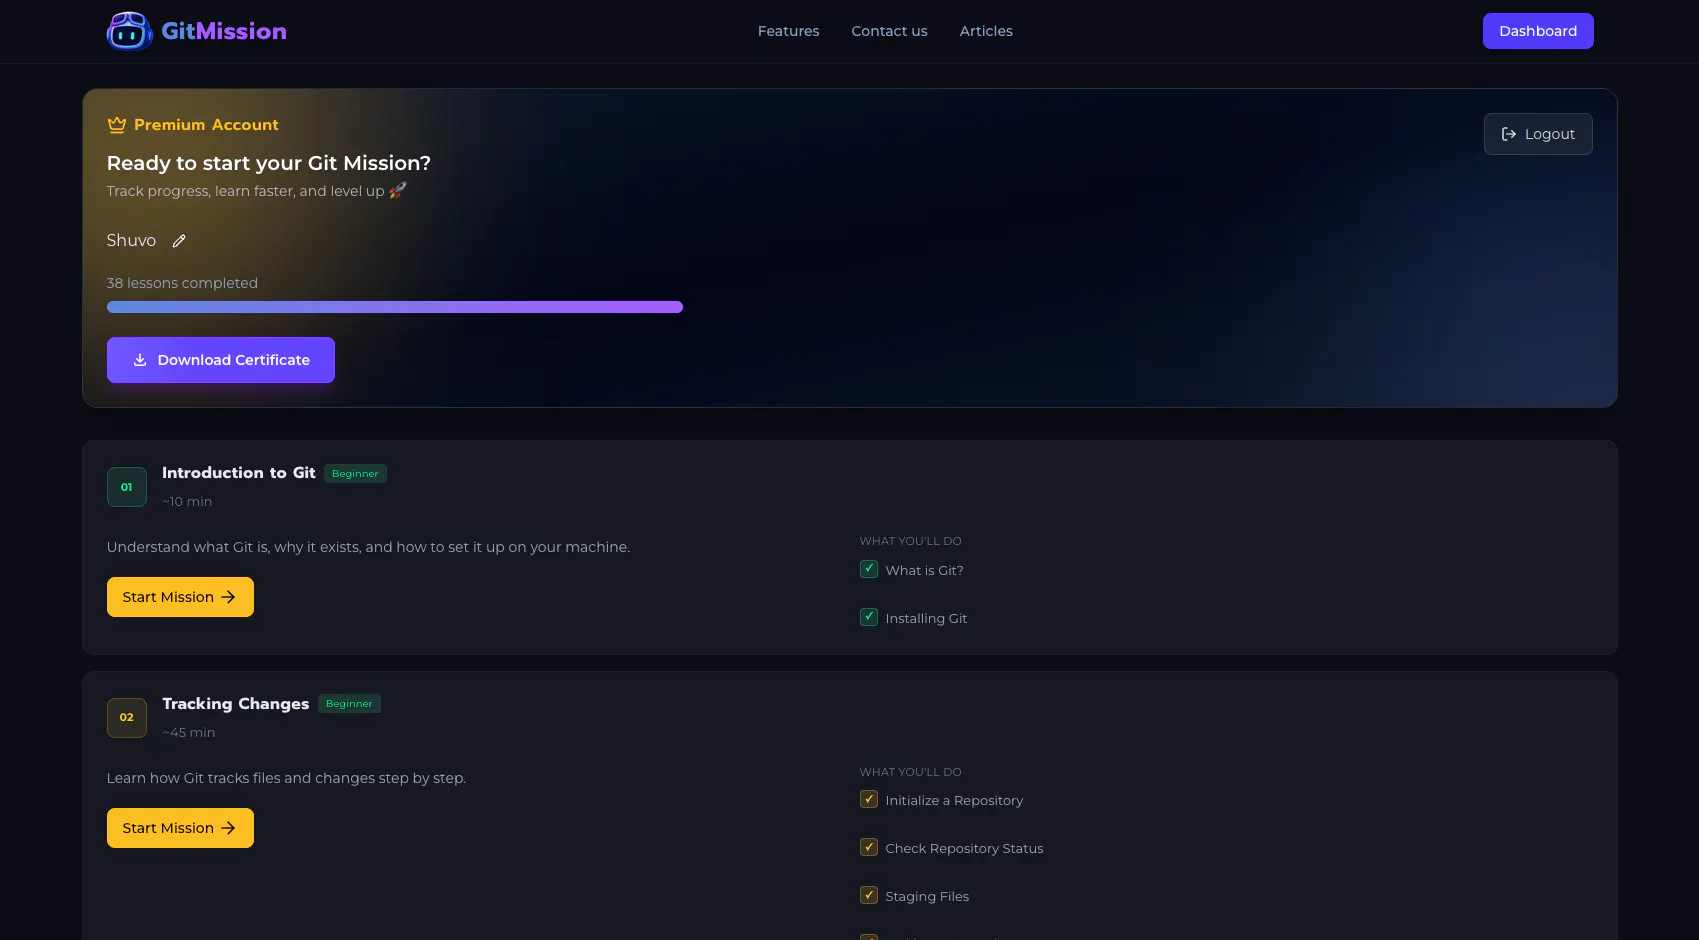
Task: Click the pencil icon next to Shuvo
Action: click(179, 241)
